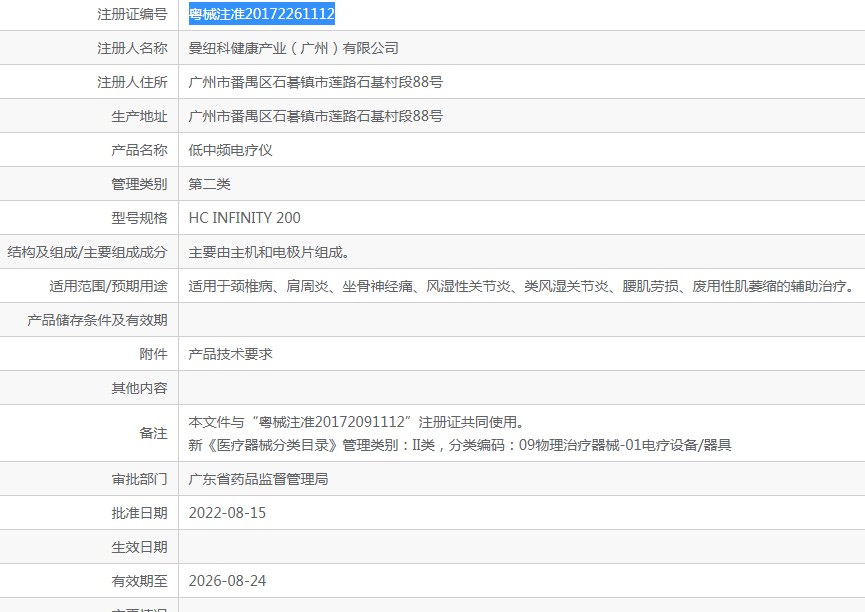Click the 审批部门 label
The image size is (865, 612).
[140, 479]
